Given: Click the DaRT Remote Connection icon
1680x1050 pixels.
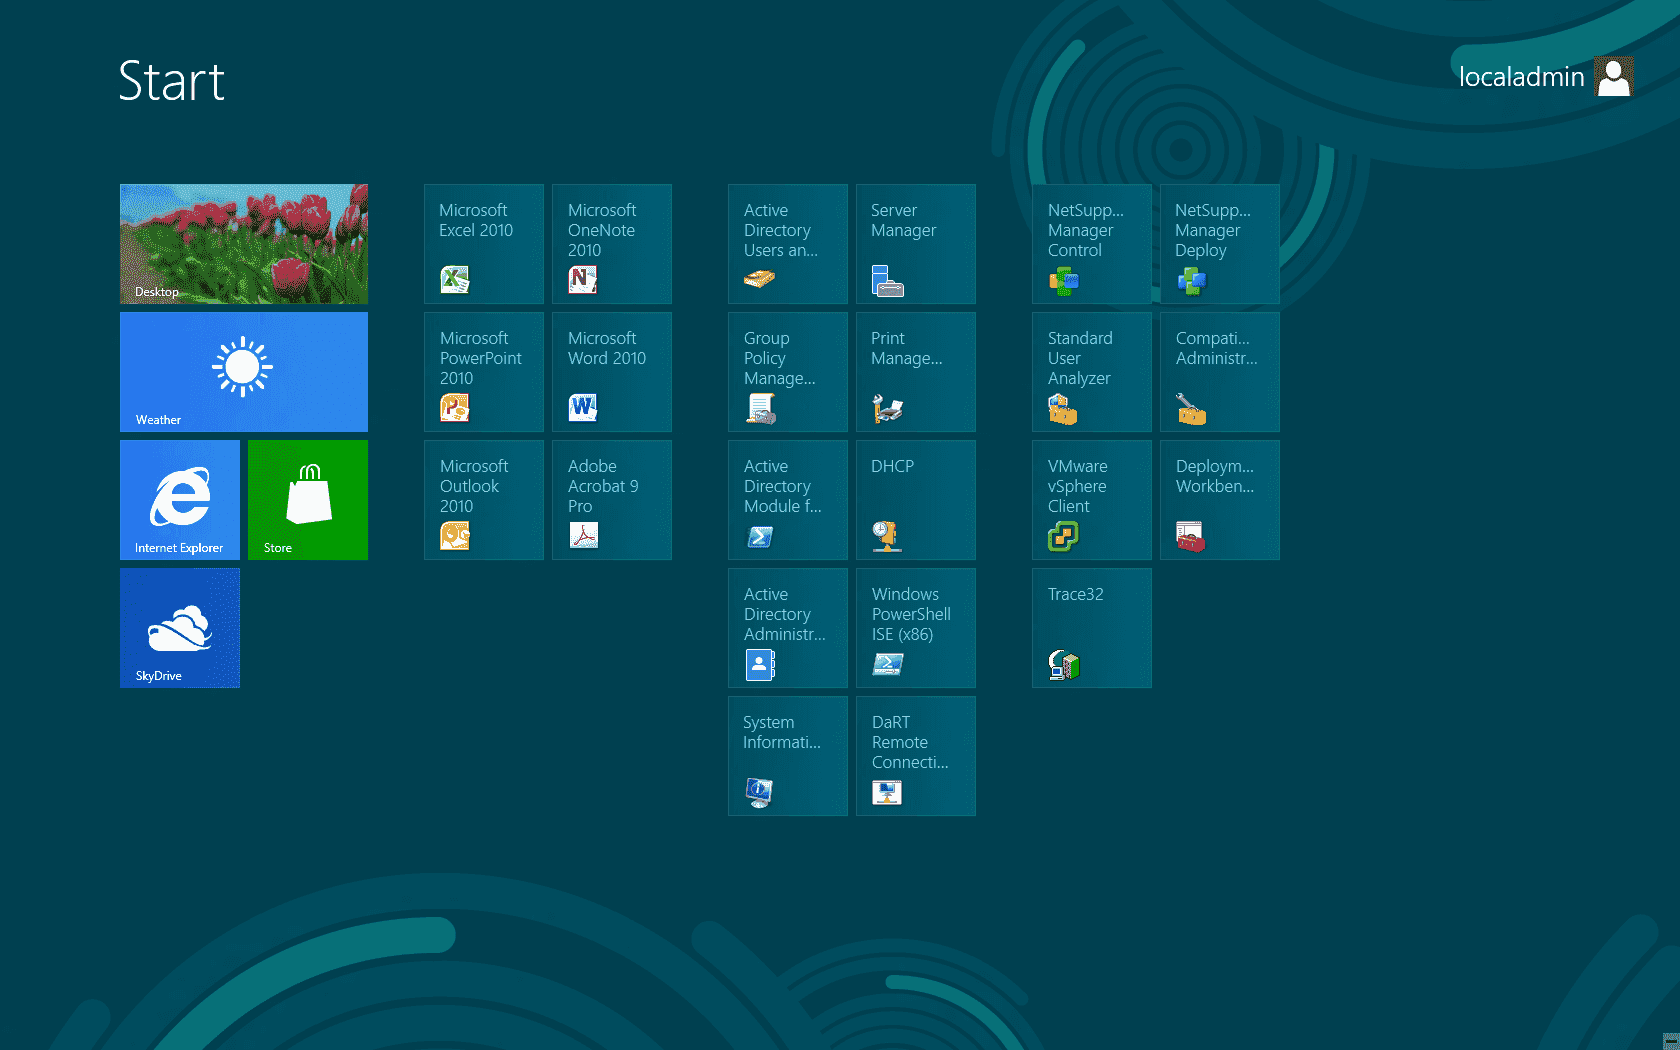Looking at the screenshot, I should 887,792.
